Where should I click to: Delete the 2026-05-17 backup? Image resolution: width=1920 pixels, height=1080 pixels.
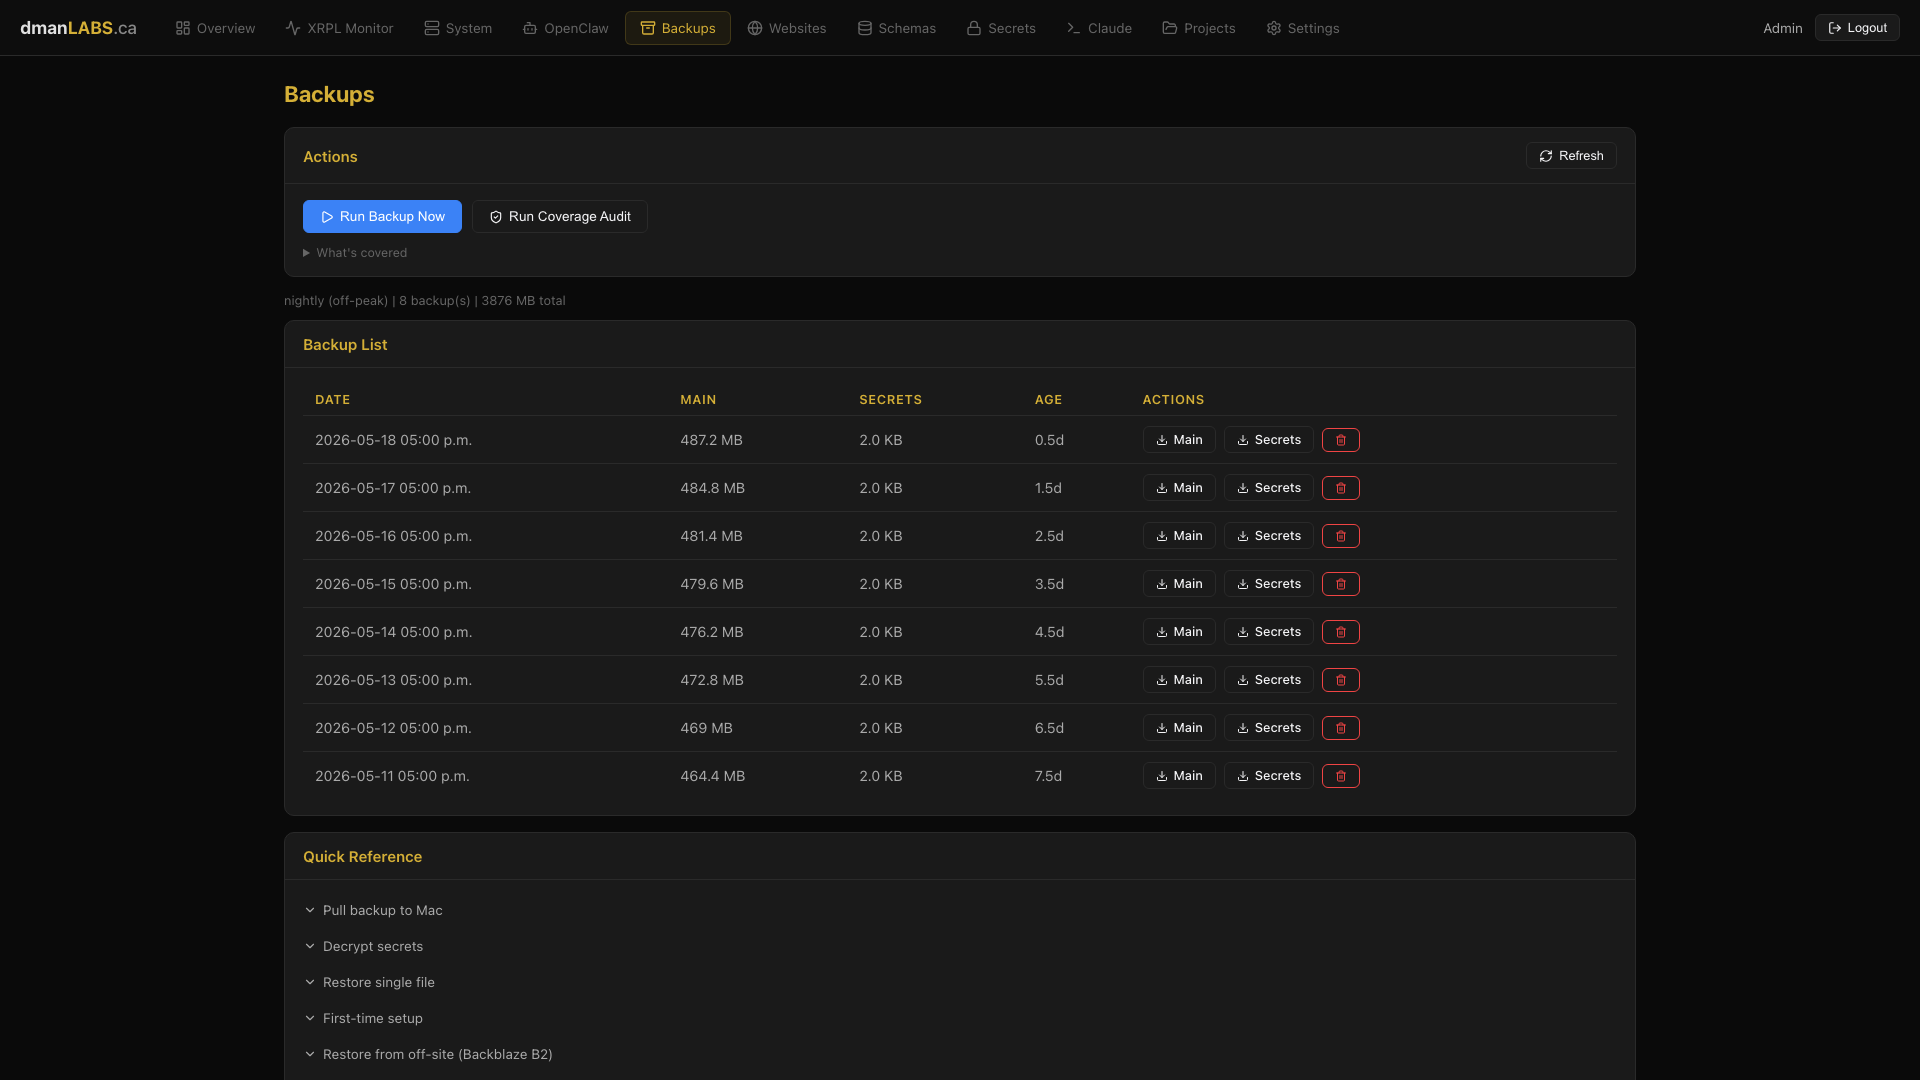tap(1340, 488)
